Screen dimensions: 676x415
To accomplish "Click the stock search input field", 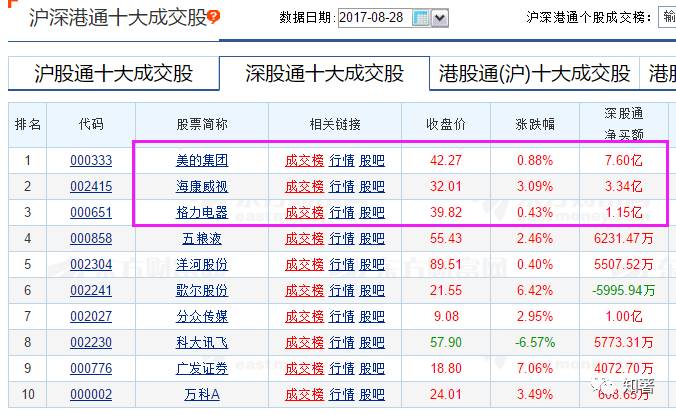I will (667, 17).
